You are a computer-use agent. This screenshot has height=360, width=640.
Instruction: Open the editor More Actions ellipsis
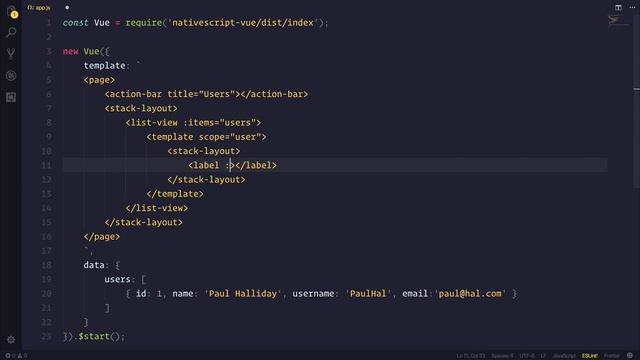point(632,7)
